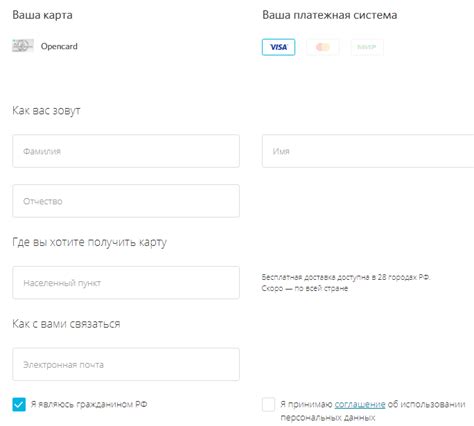Check the personal data agreement checkbox
474x426 pixels.
268,404
